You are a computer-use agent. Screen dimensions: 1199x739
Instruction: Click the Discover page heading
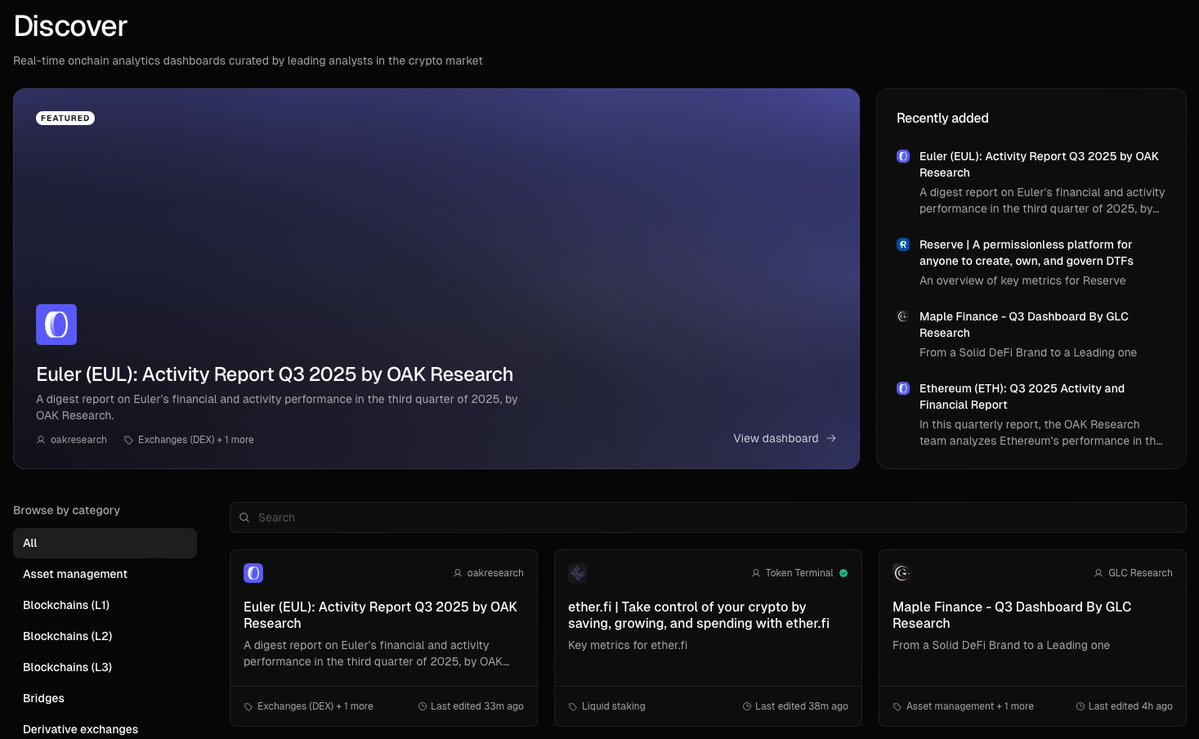click(x=70, y=26)
